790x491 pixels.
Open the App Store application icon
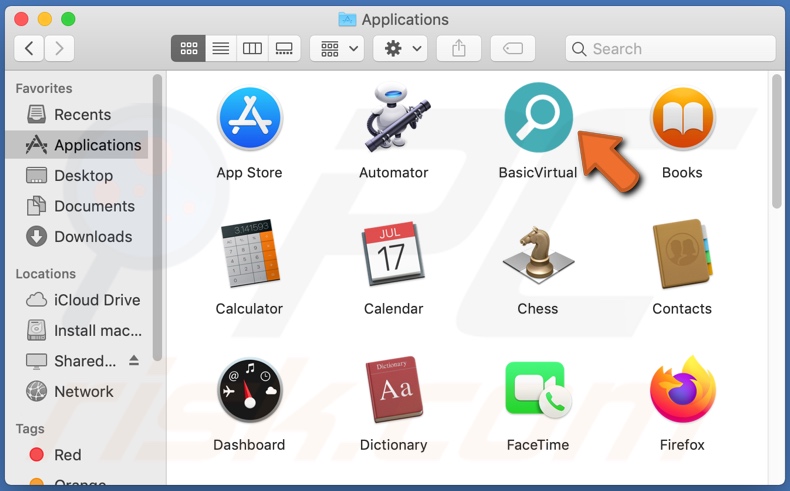249,118
